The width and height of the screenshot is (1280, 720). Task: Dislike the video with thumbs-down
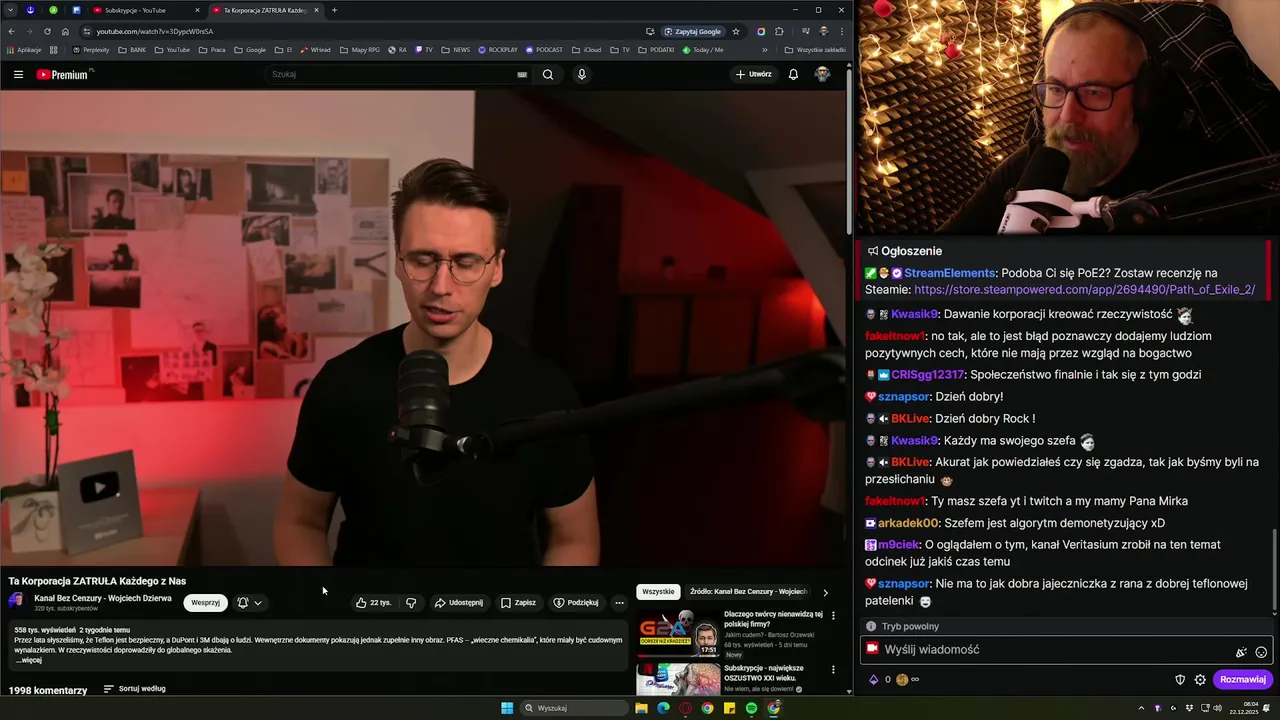[x=411, y=603]
